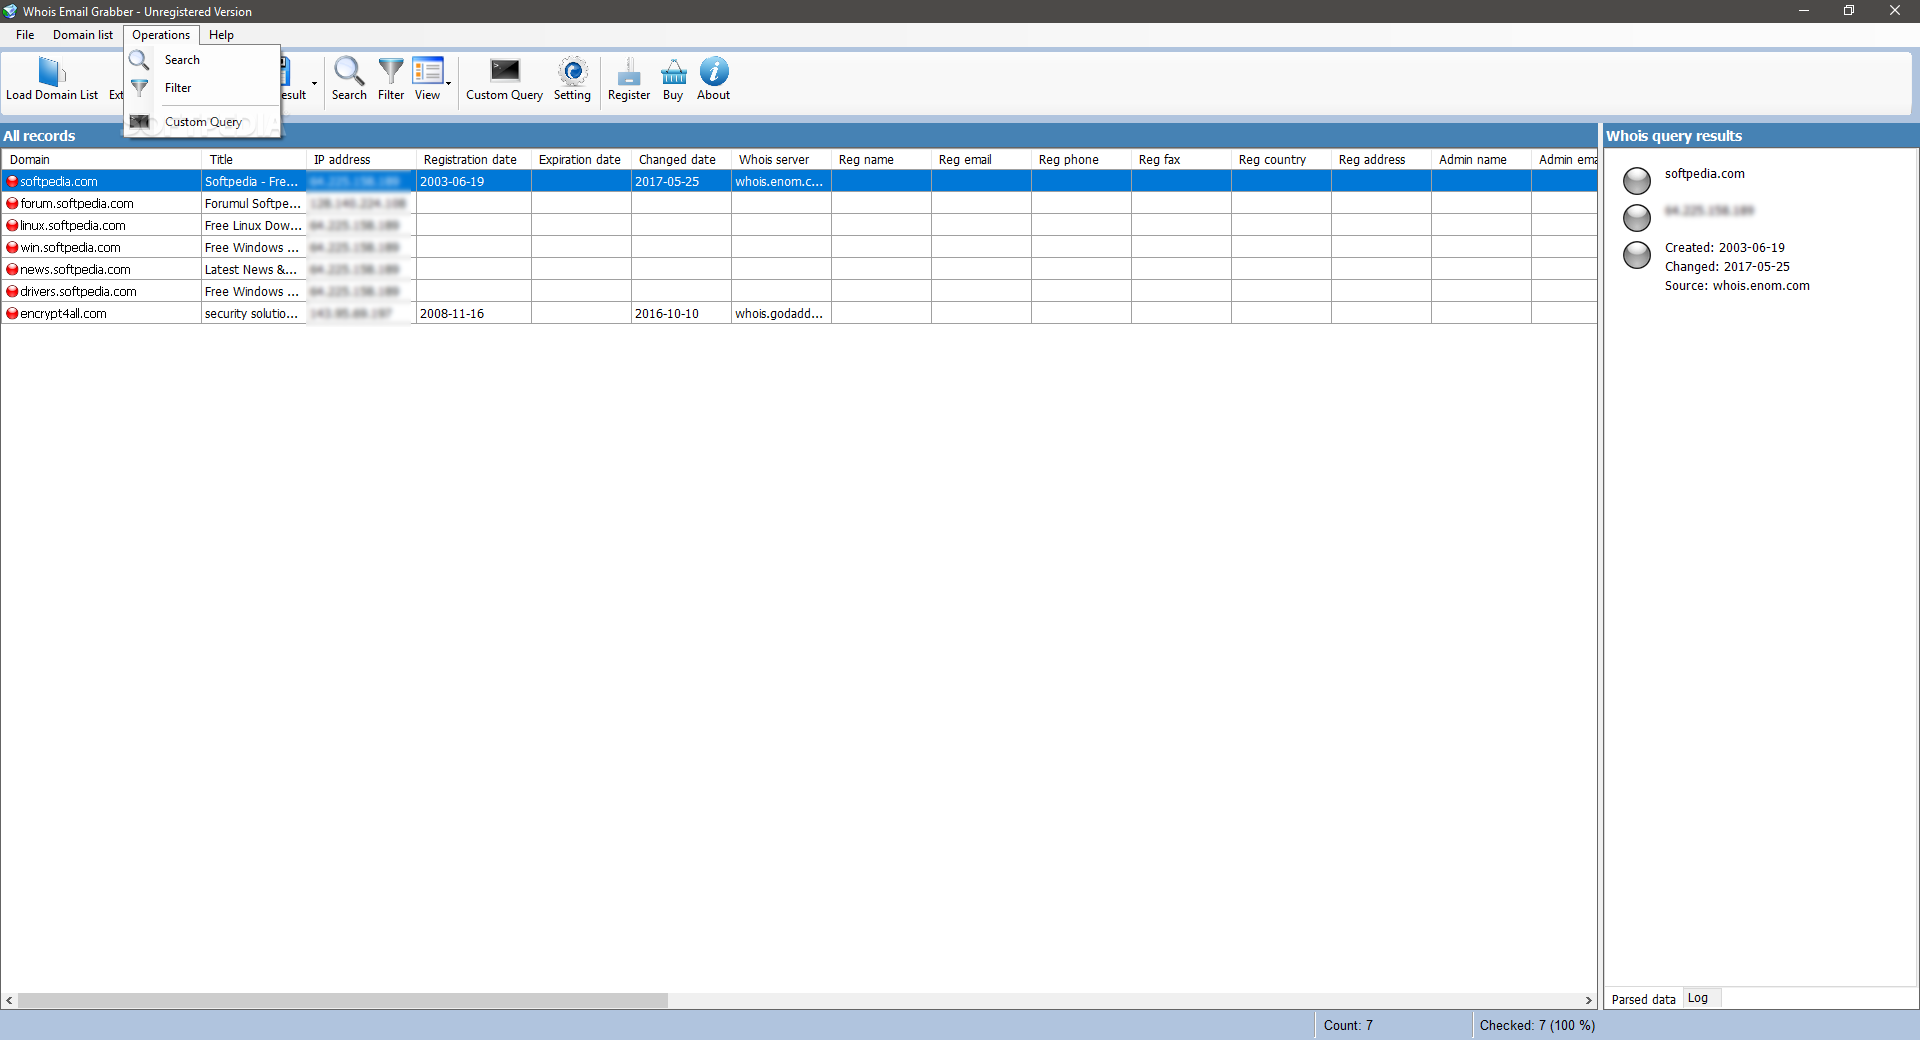This screenshot has width=1920, height=1040.
Task: Open the About info icon
Action: click(714, 71)
